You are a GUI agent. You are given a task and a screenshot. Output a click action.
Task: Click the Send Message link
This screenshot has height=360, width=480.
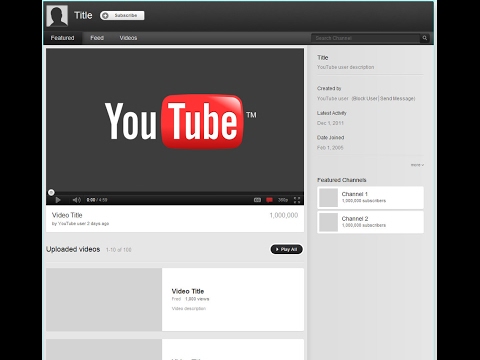397,99
